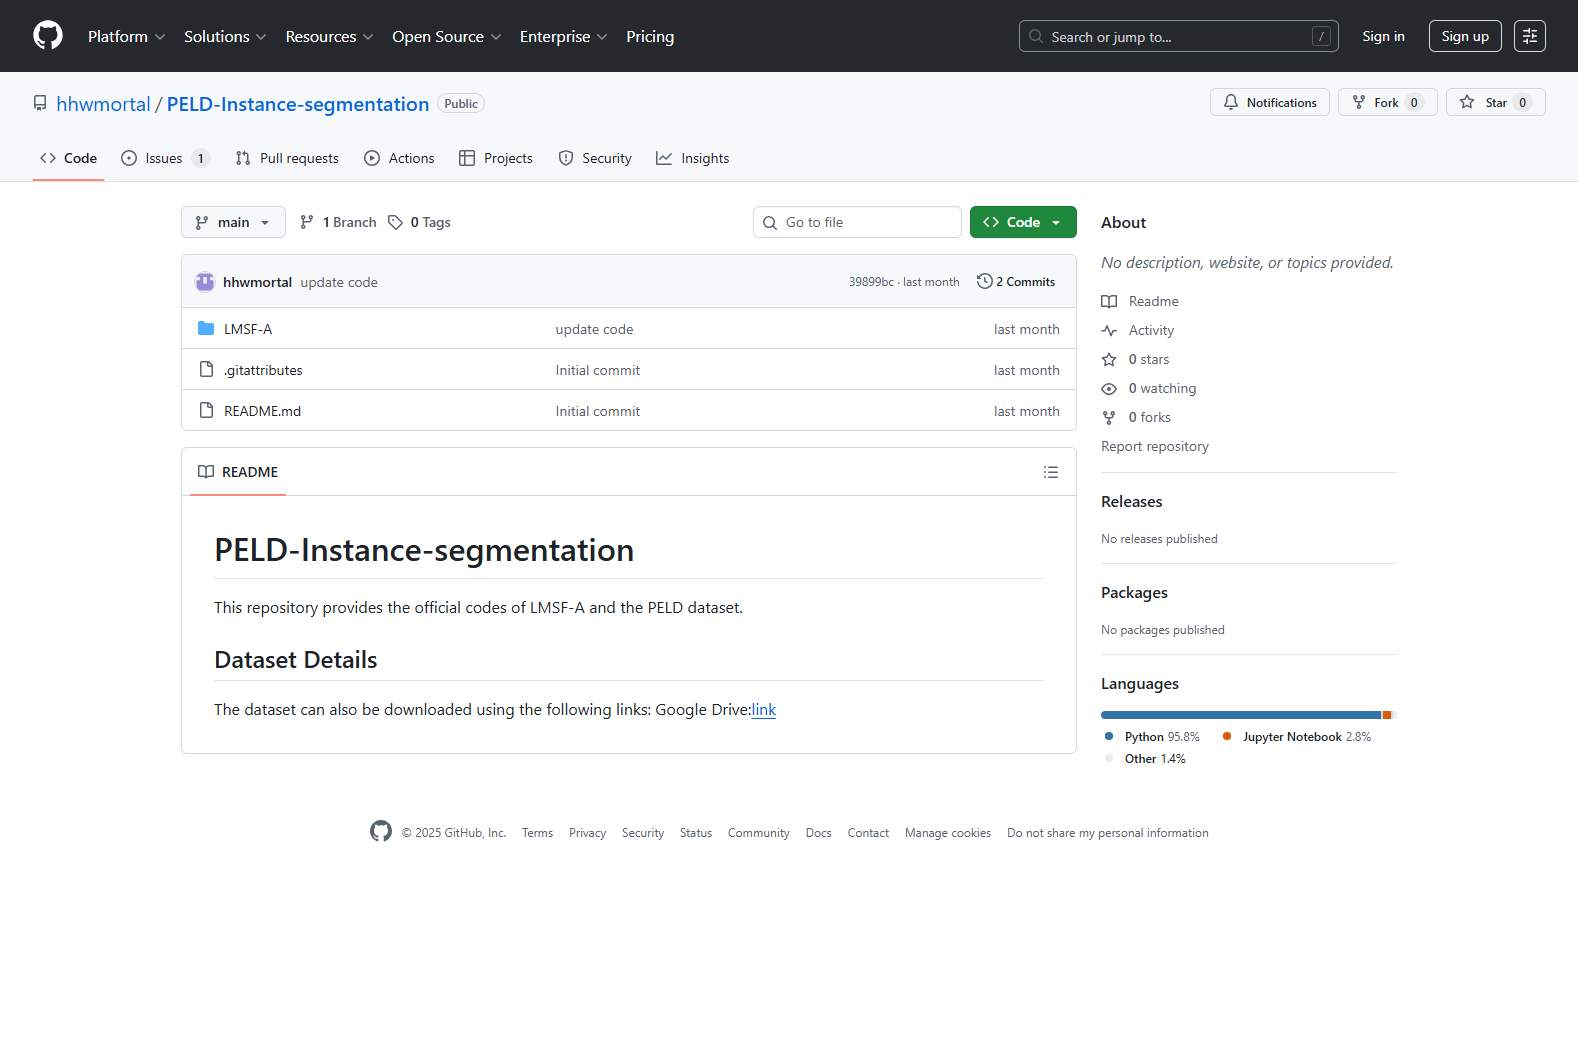
Task: Open the README.md file
Action: [x=262, y=411]
